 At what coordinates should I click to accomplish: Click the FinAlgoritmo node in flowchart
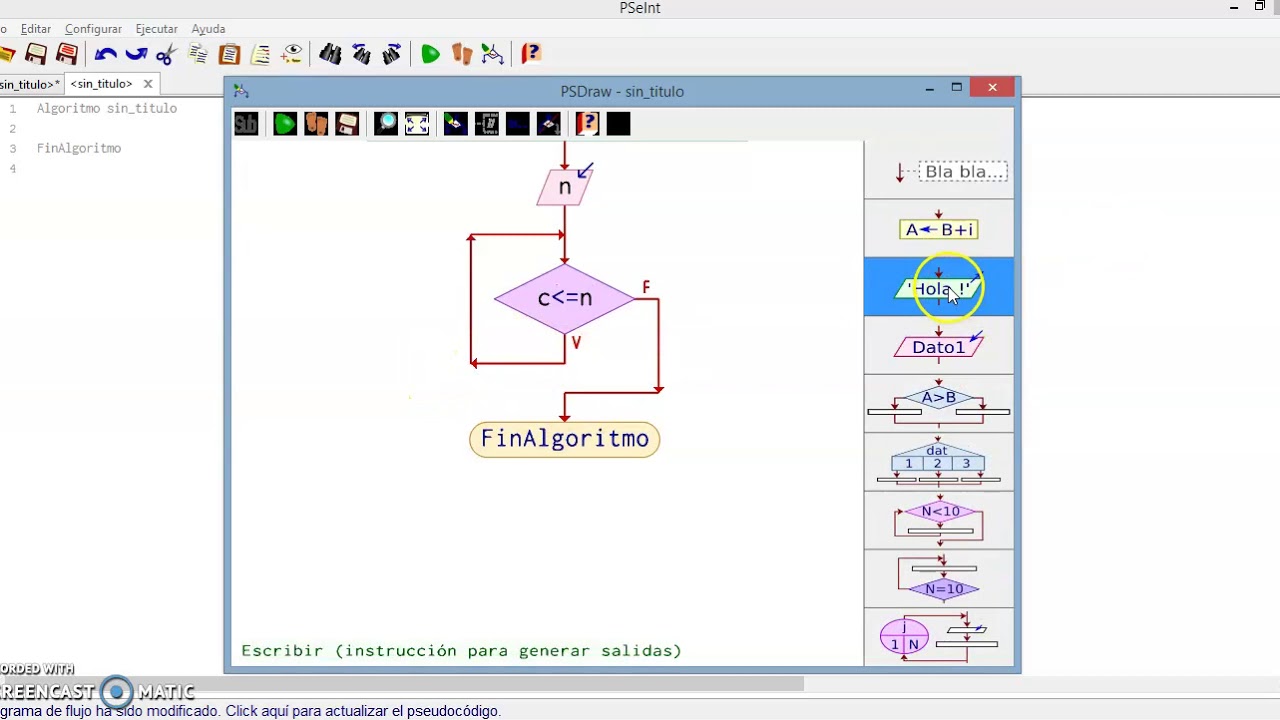tap(565, 439)
